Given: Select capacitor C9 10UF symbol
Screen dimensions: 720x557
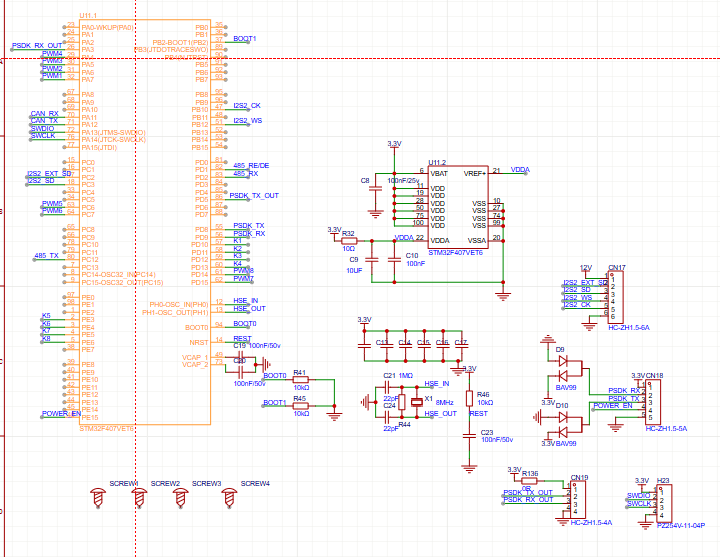Looking at the screenshot, I should coord(371,260).
